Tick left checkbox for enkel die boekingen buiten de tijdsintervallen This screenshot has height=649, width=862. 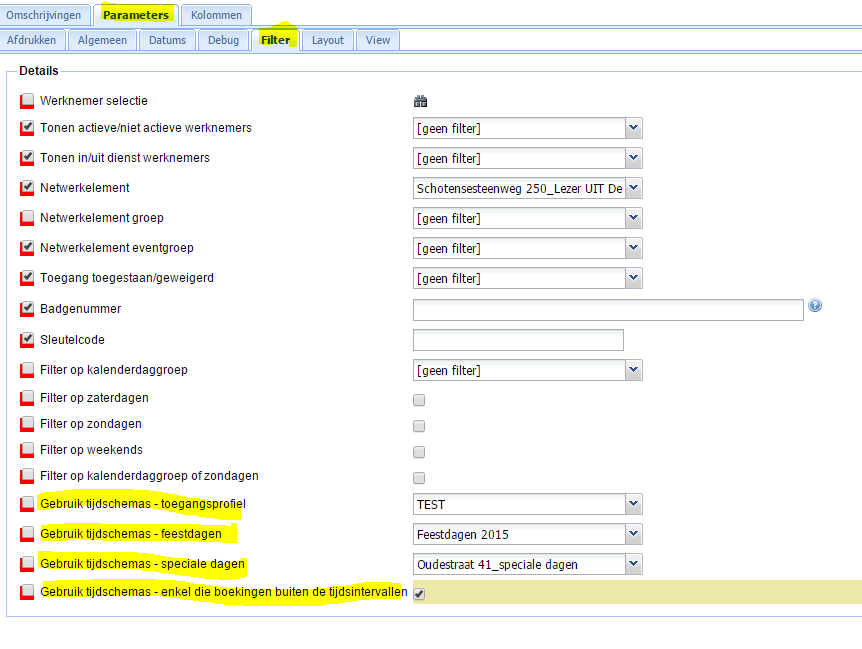pos(27,592)
